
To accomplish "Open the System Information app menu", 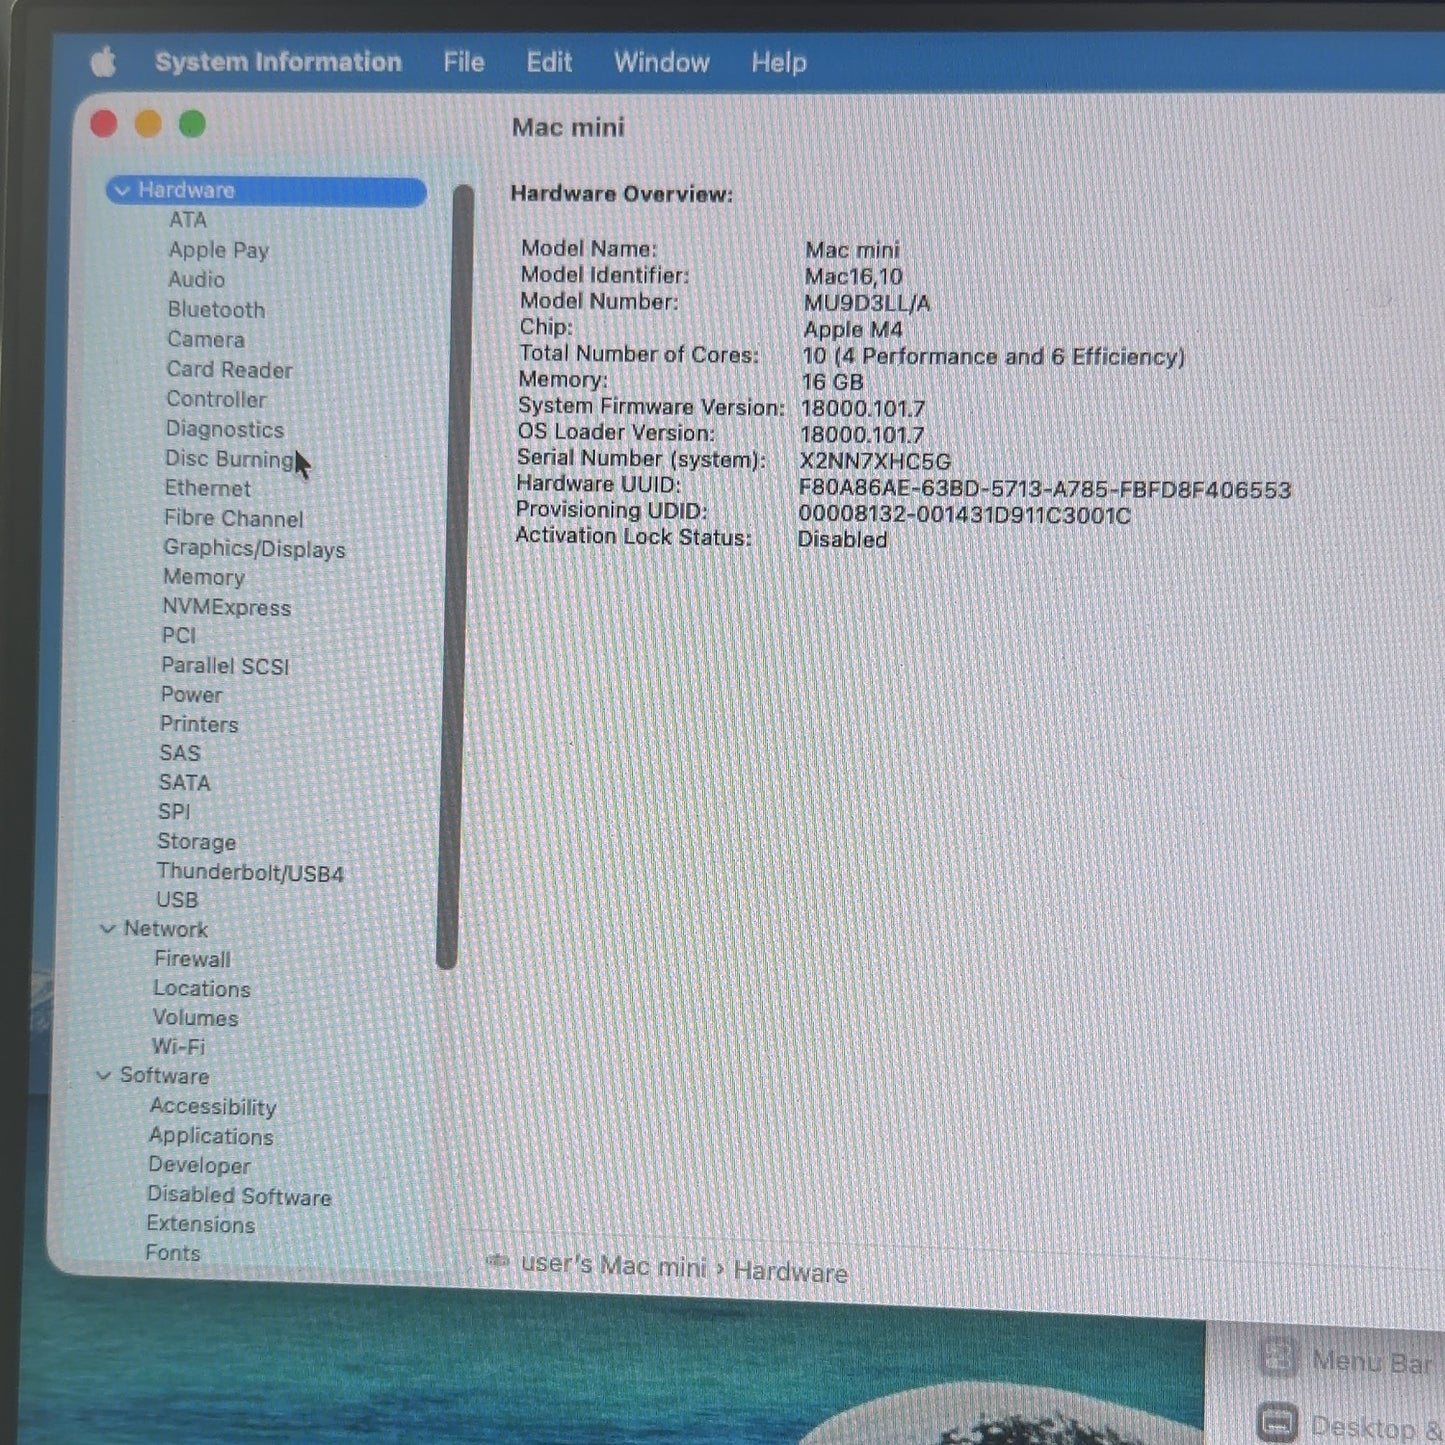I will tap(278, 62).
